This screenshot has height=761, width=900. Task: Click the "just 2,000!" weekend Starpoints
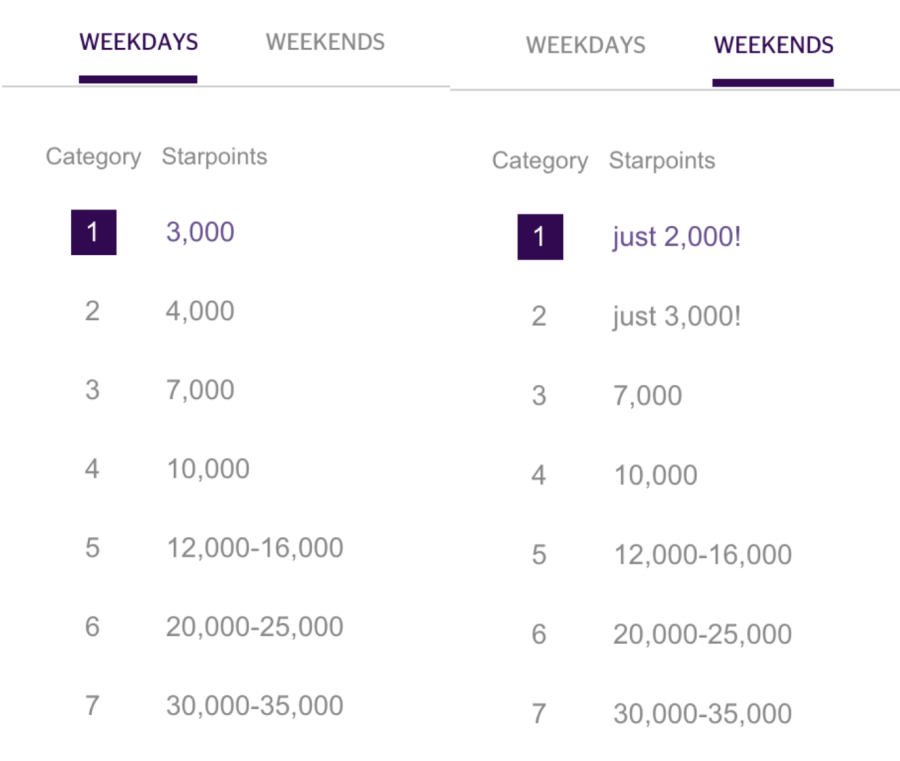tap(677, 238)
